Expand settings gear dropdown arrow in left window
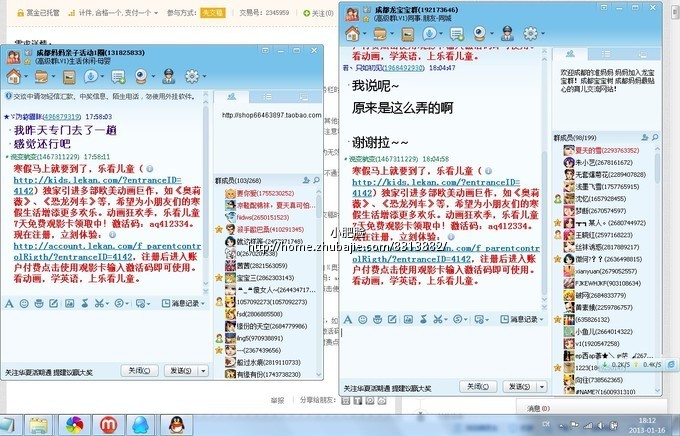This screenshot has width=680, height=436. [x=204, y=77]
